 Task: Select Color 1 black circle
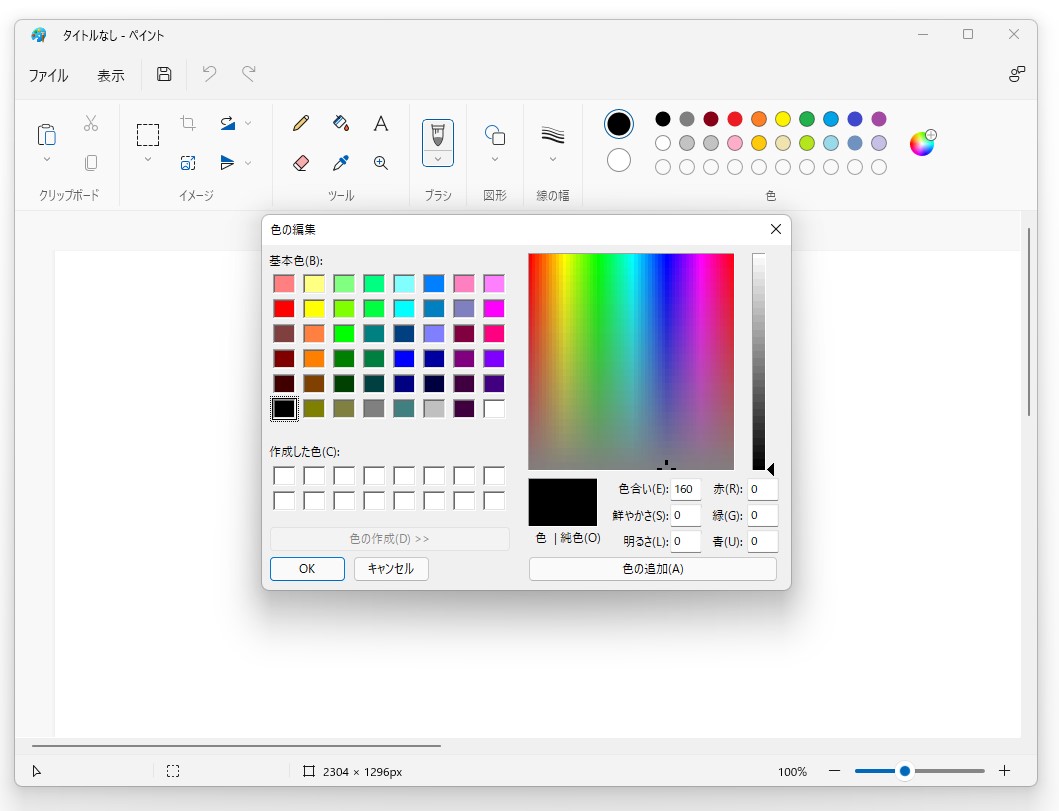pyautogui.click(x=619, y=124)
